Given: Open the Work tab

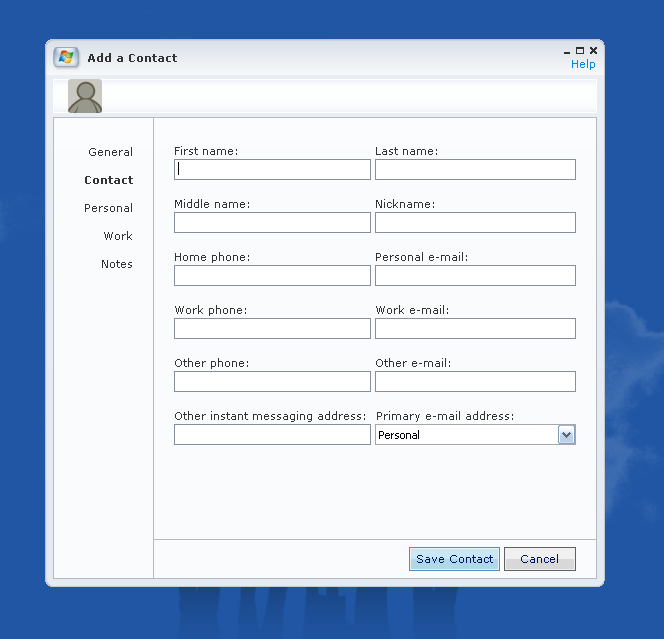Looking at the screenshot, I should coord(118,236).
